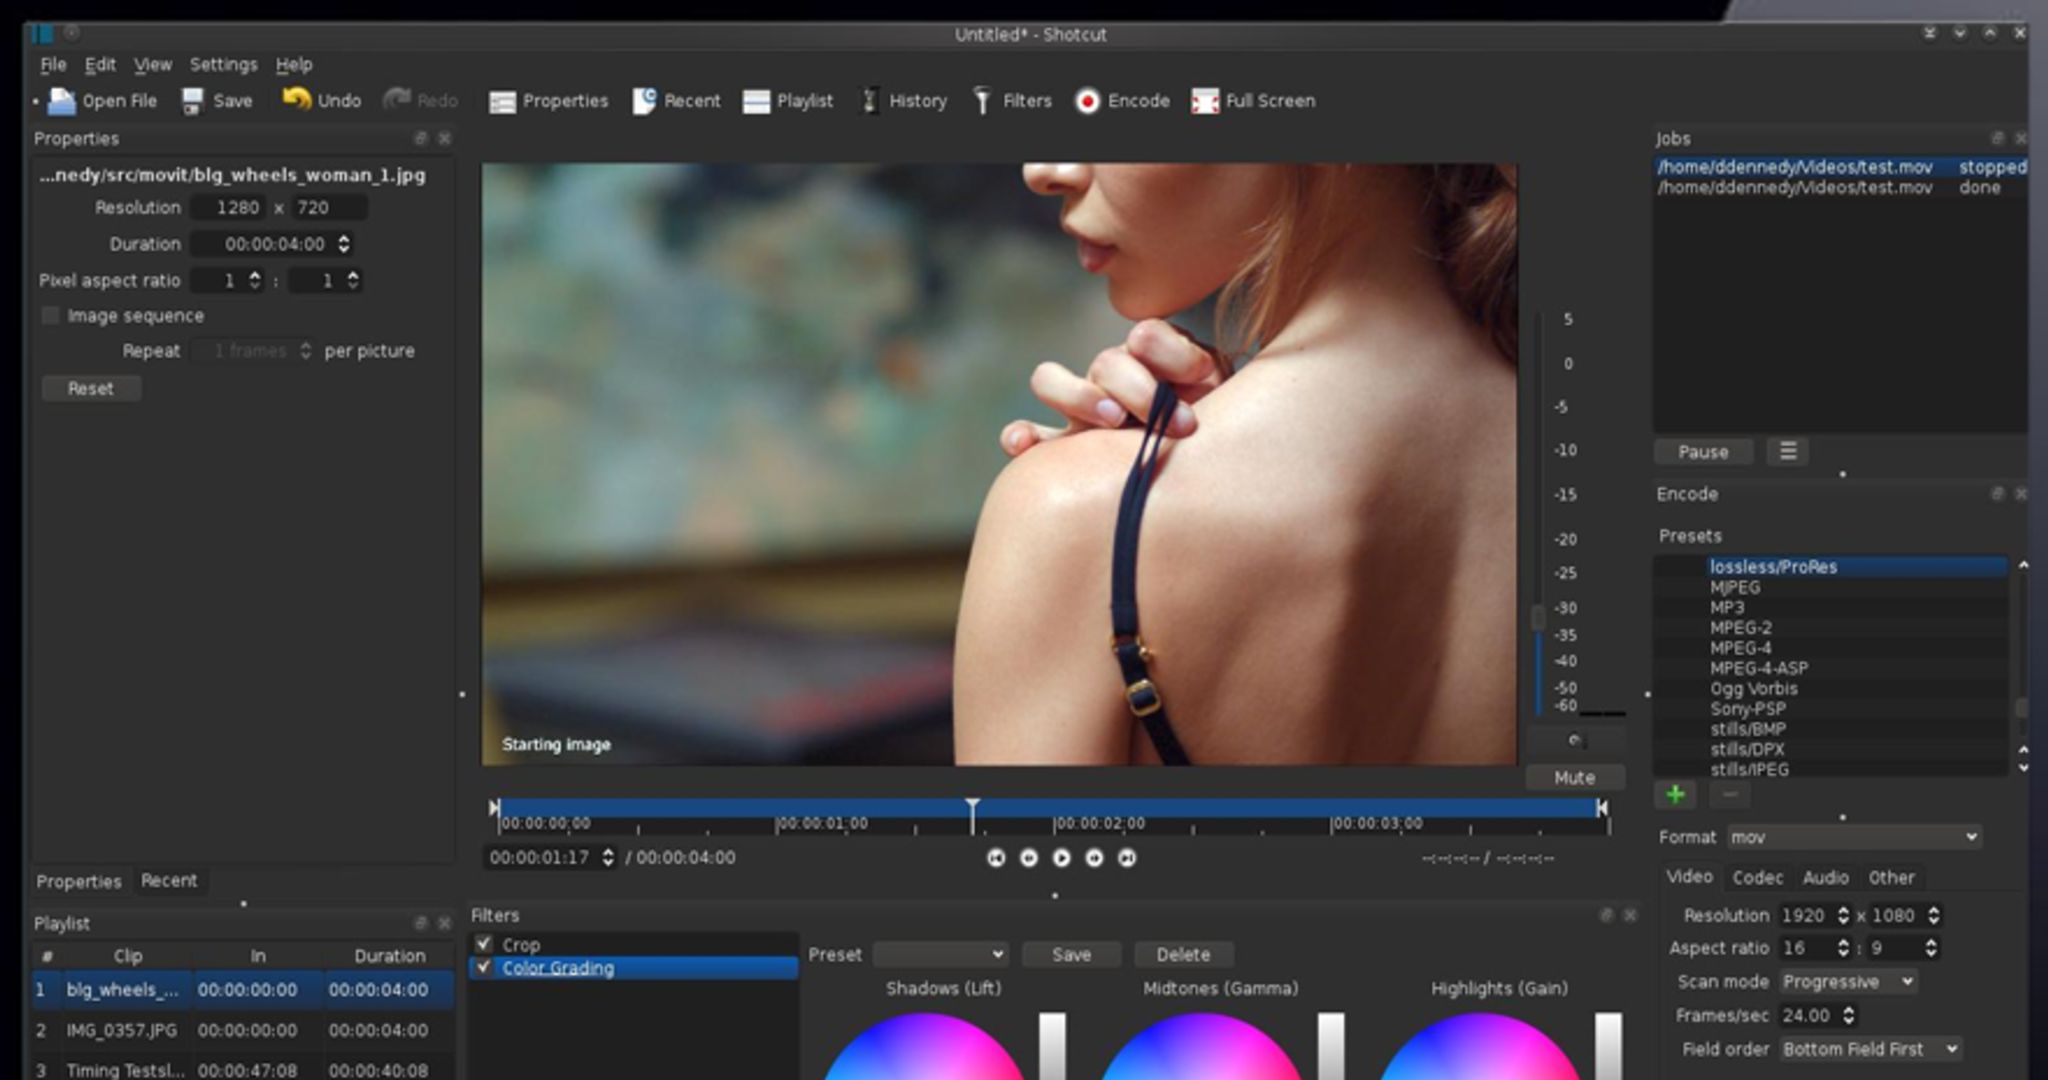Image resolution: width=2048 pixels, height=1080 pixels.
Task: Click the Mute button
Action: [1574, 778]
